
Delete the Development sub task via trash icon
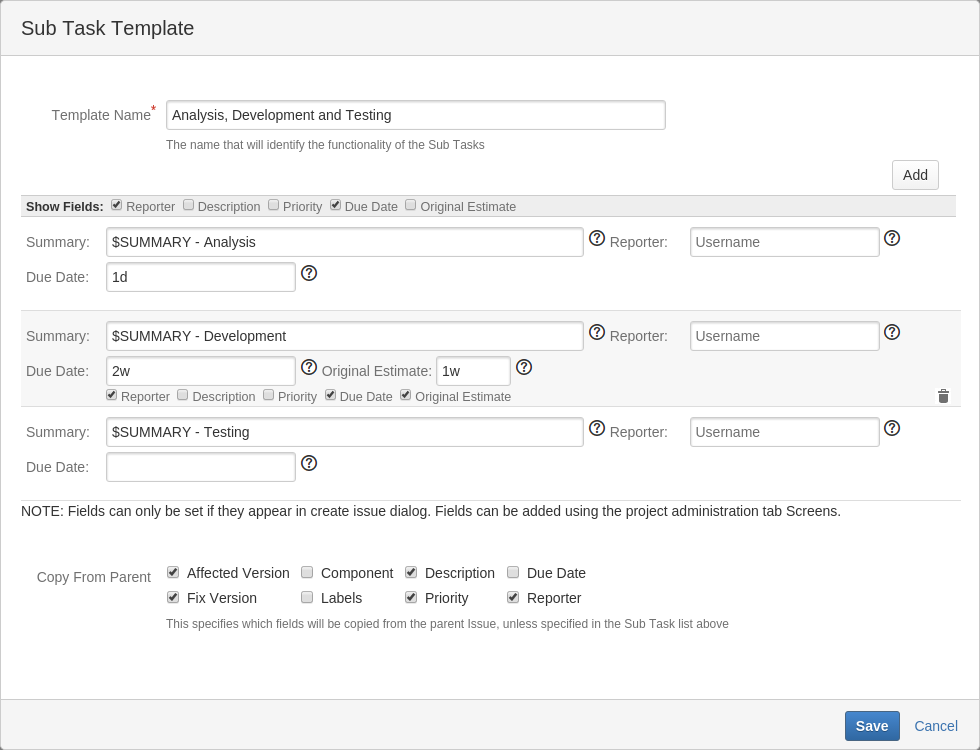(x=943, y=396)
